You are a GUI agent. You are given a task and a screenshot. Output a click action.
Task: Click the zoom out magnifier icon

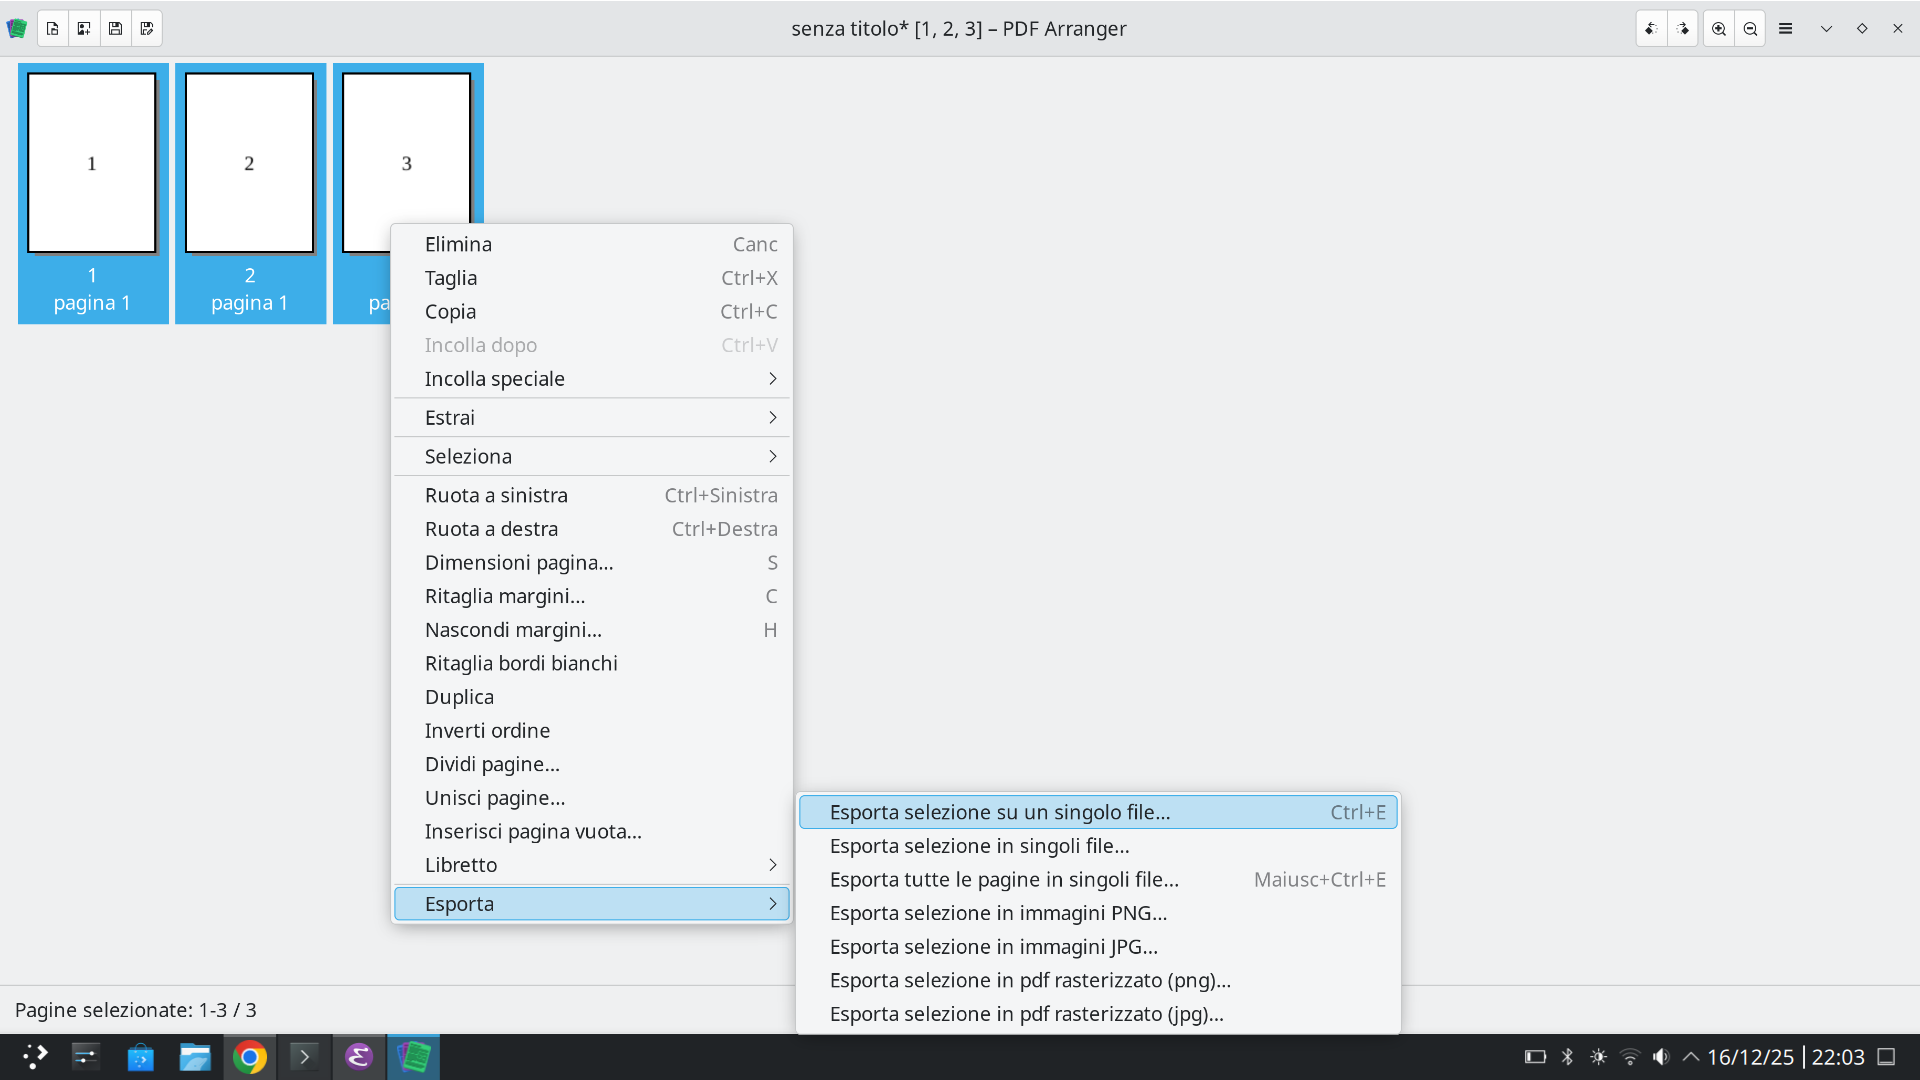click(x=1751, y=29)
